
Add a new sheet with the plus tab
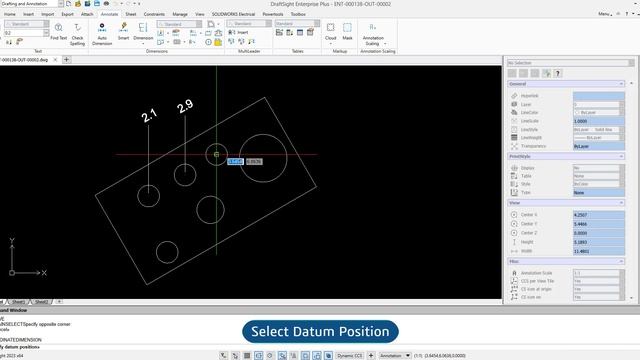click(59, 302)
